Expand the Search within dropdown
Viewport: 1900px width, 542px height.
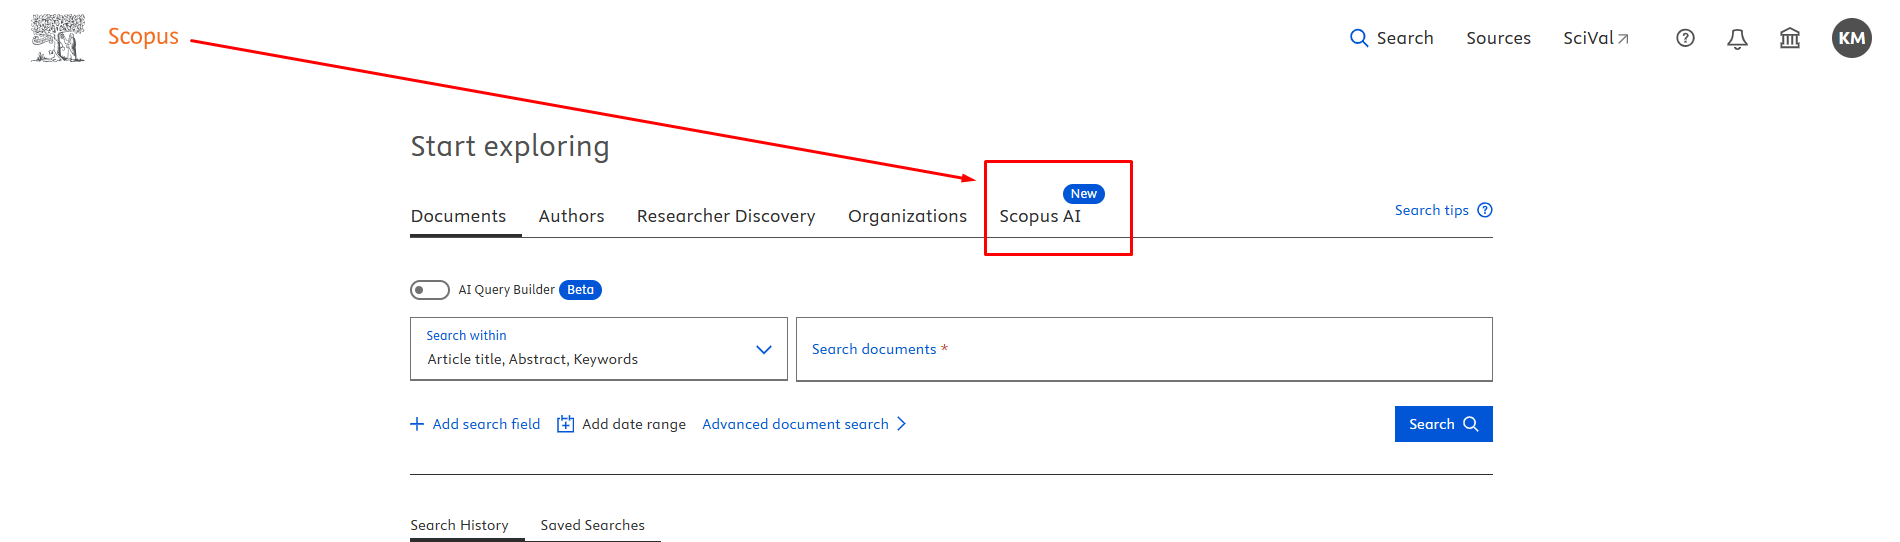[x=599, y=349]
